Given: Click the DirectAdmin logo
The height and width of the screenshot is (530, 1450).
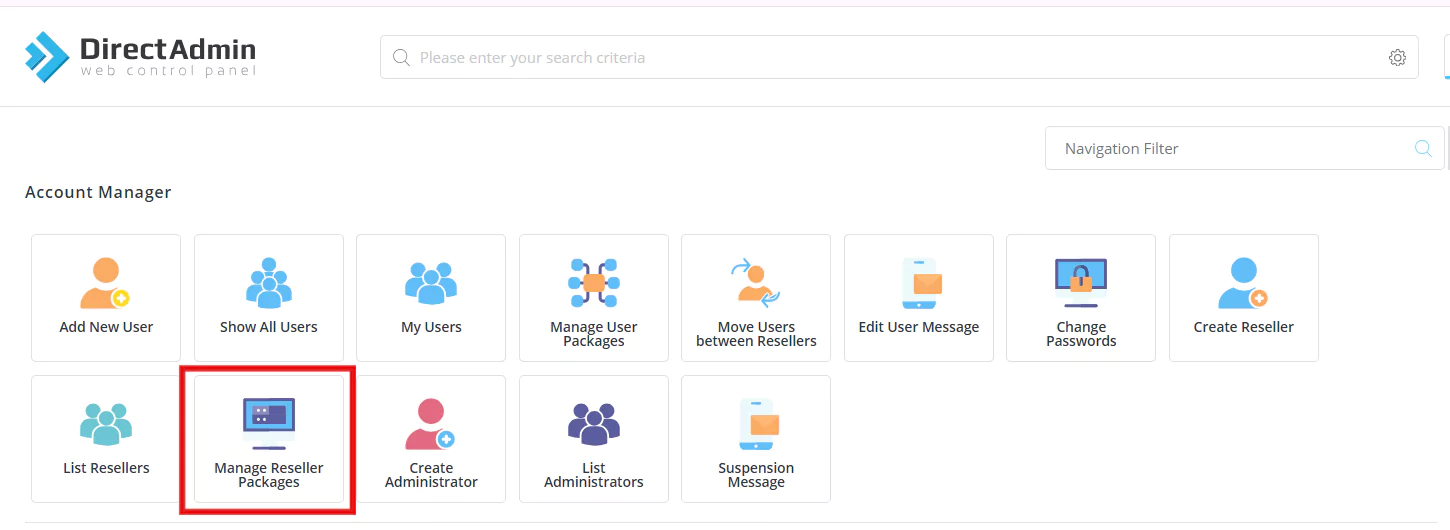Looking at the screenshot, I should coord(141,57).
